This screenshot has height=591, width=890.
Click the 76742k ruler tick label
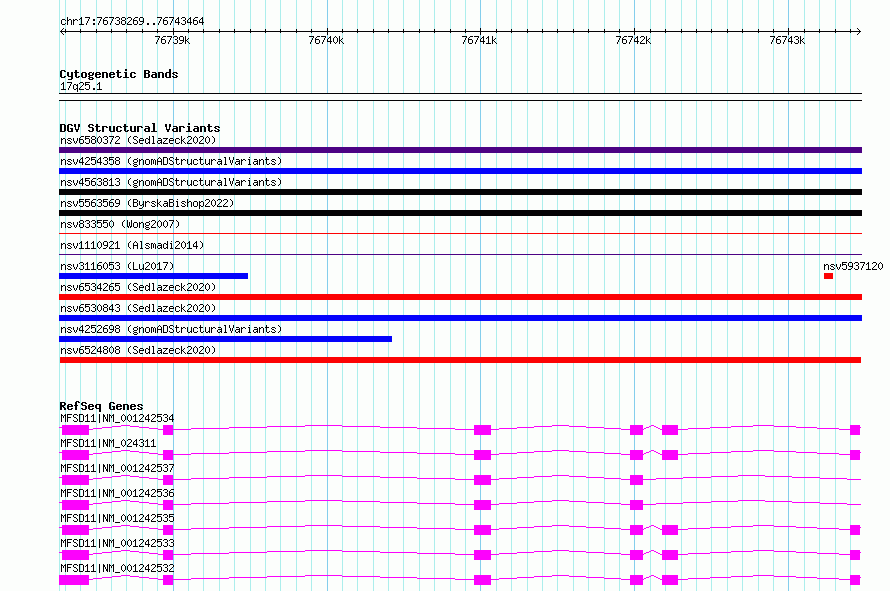[x=633, y=40]
